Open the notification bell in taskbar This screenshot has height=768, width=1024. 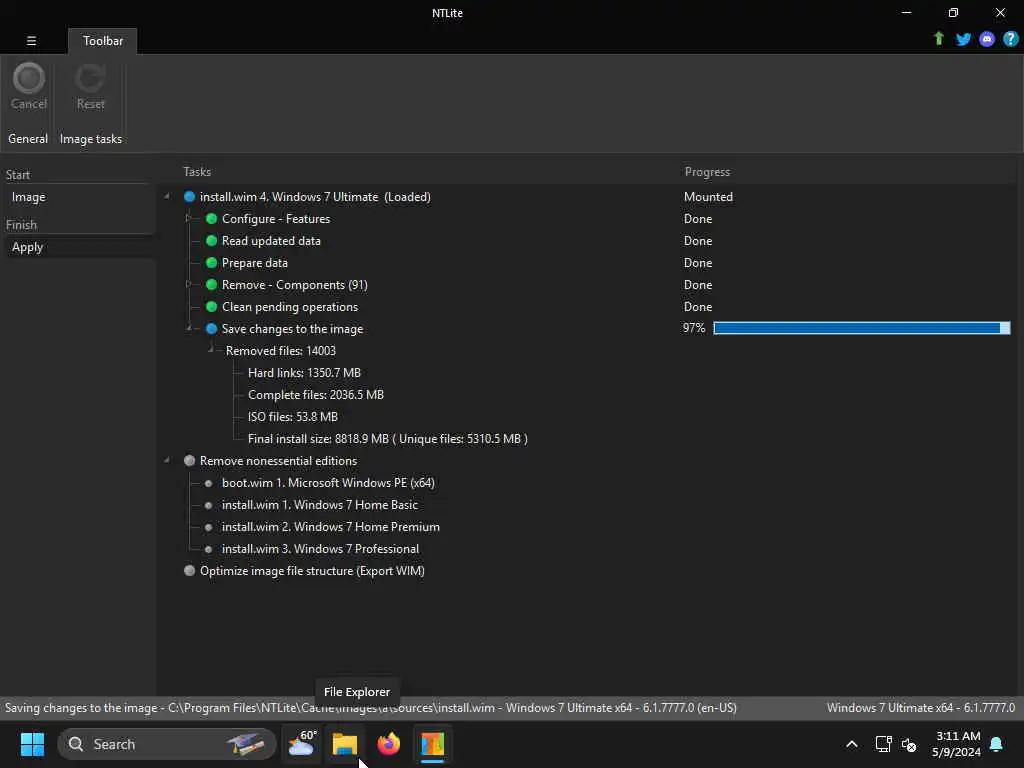997,744
